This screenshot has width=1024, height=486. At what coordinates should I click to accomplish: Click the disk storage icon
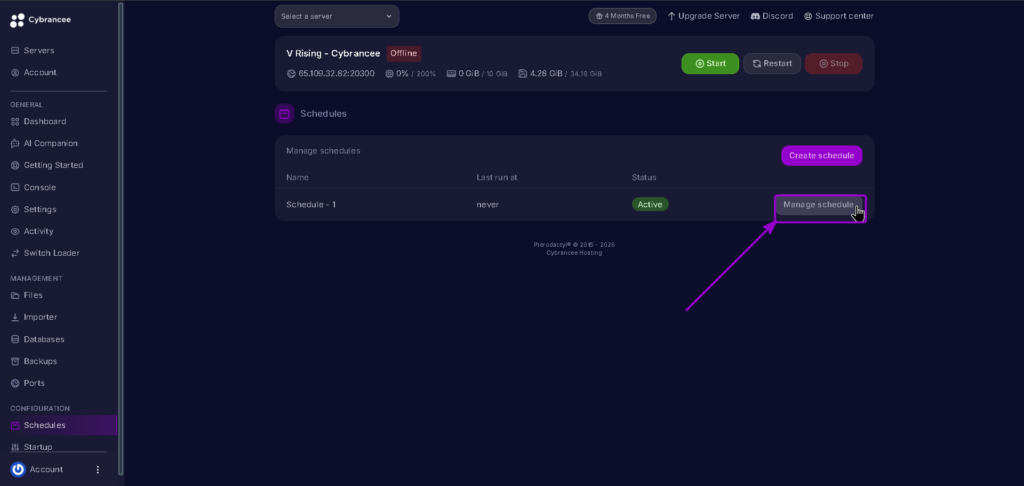pyautogui.click(x=522, y=74)
